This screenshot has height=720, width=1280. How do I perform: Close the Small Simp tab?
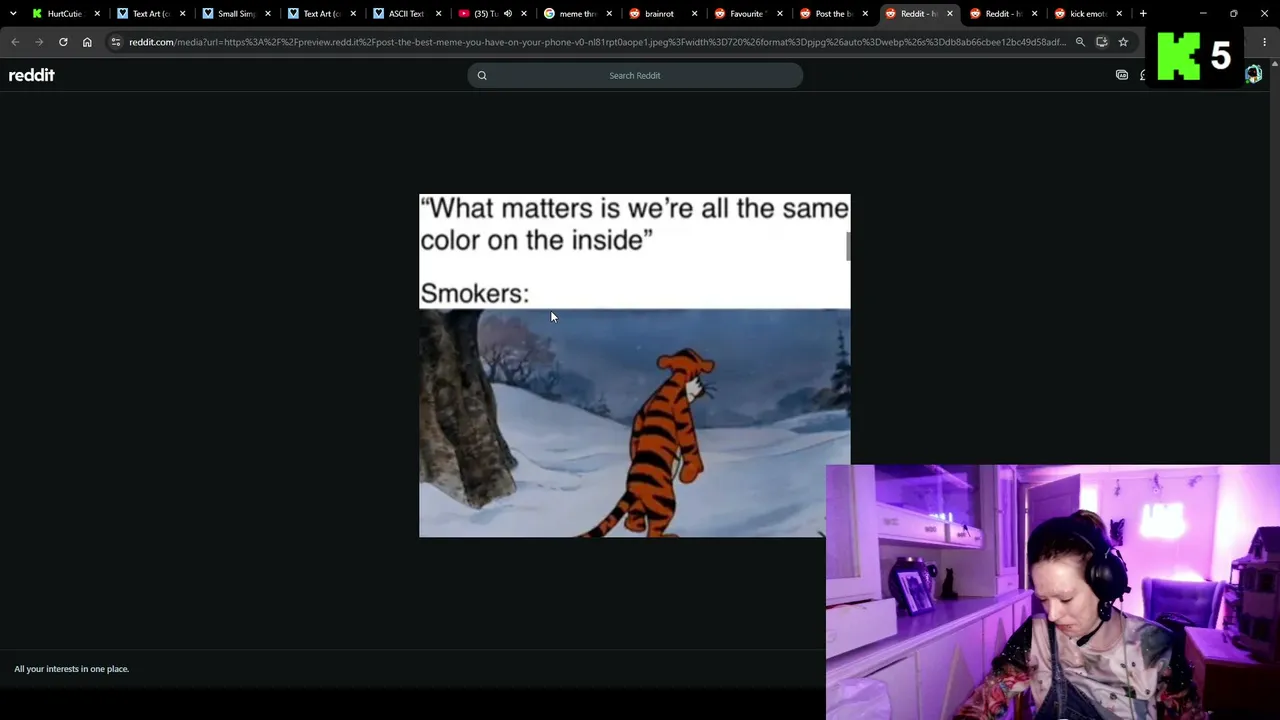point(268,14)
